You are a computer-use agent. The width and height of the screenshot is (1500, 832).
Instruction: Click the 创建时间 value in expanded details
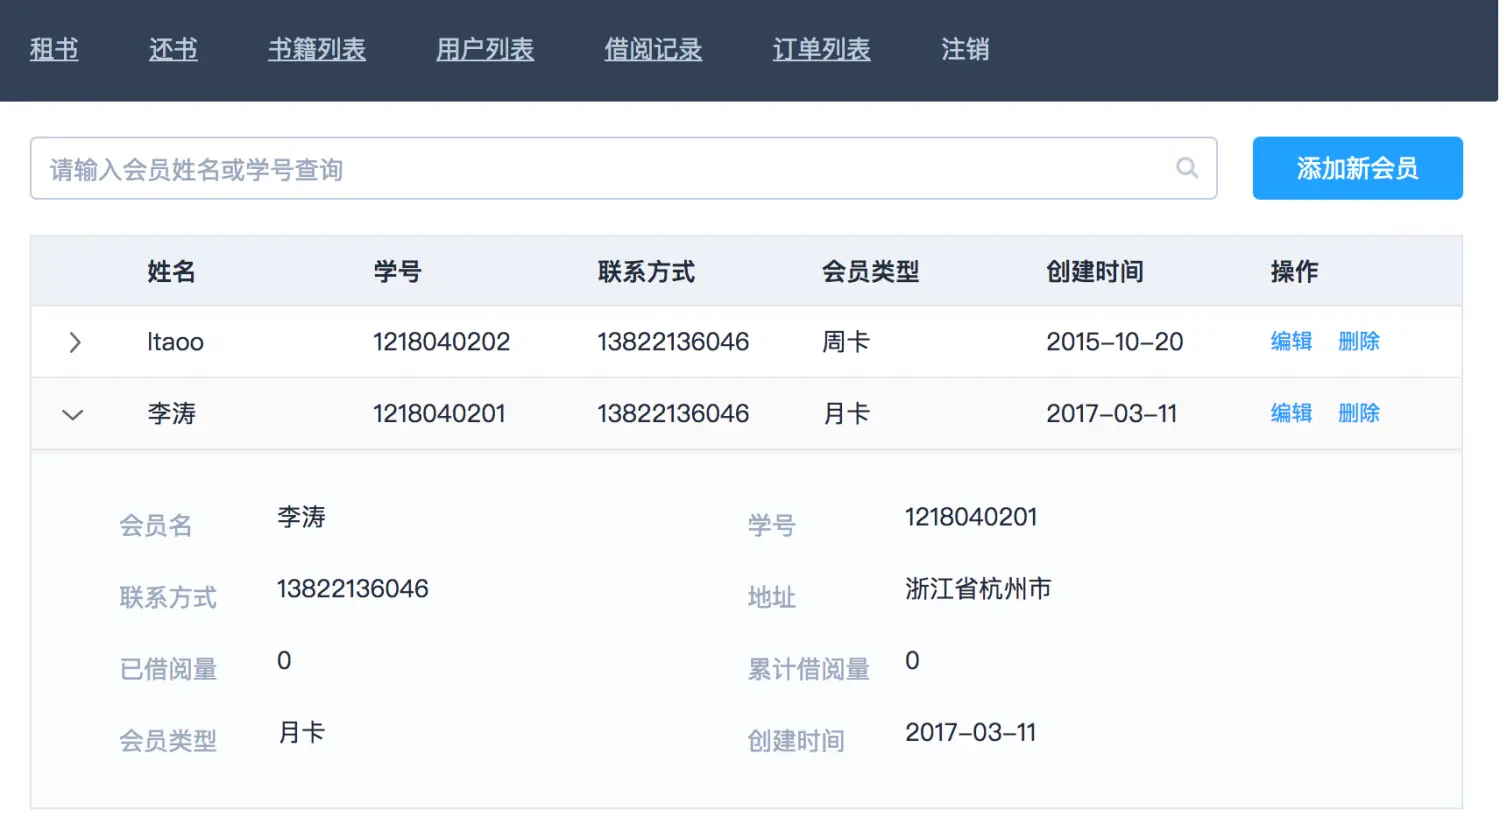tap(970, 733)
